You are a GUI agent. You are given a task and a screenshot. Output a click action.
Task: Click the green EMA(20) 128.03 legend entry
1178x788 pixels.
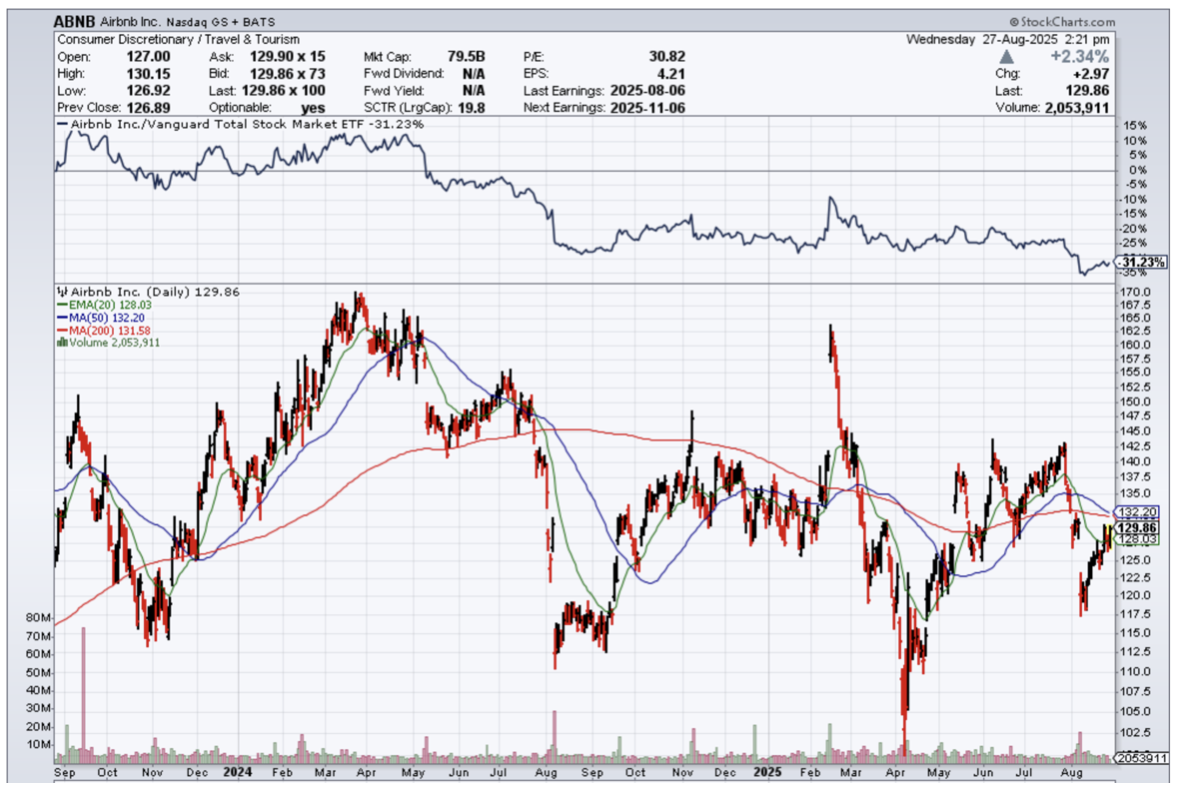(104, 305)
